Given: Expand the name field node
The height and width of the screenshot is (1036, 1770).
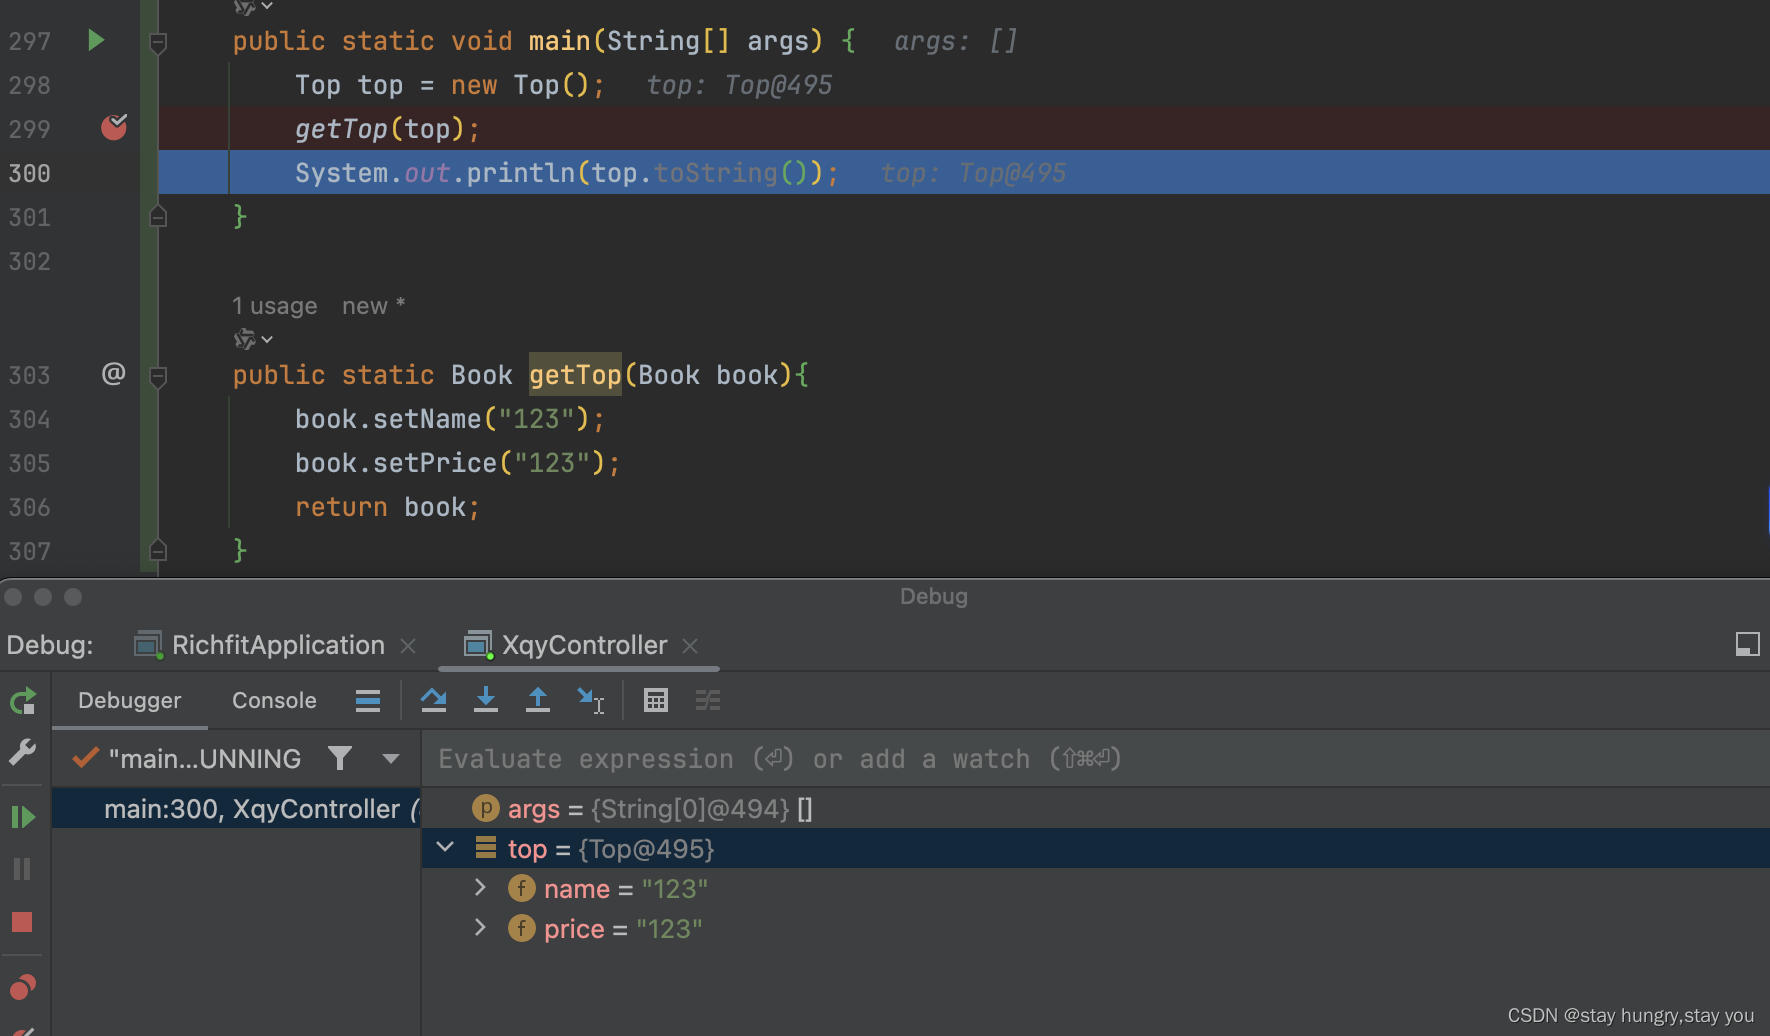Looking at the screenshot, I should 480,888.
